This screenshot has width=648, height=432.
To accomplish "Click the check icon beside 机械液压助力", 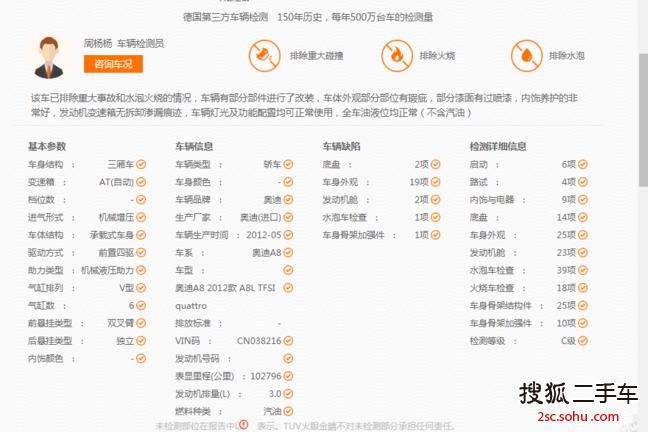I will click(x=141, y=270).
